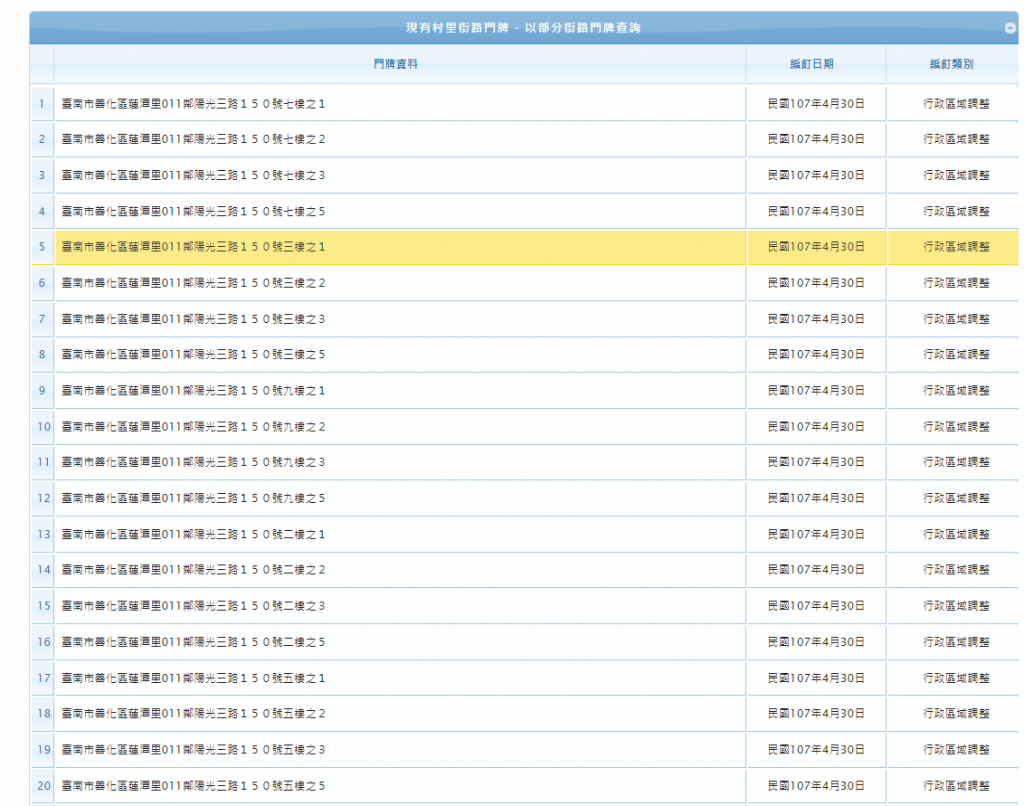Sort by the 編釘類別 column header
This screenshot has height=806, width=1024.
[x=952, y=64]
